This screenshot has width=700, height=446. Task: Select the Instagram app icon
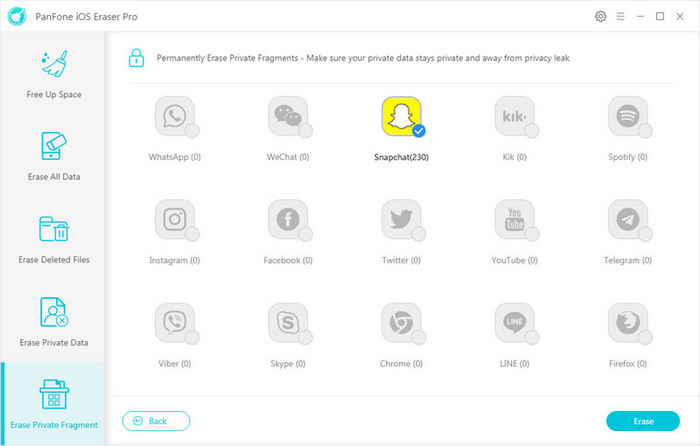175,219
